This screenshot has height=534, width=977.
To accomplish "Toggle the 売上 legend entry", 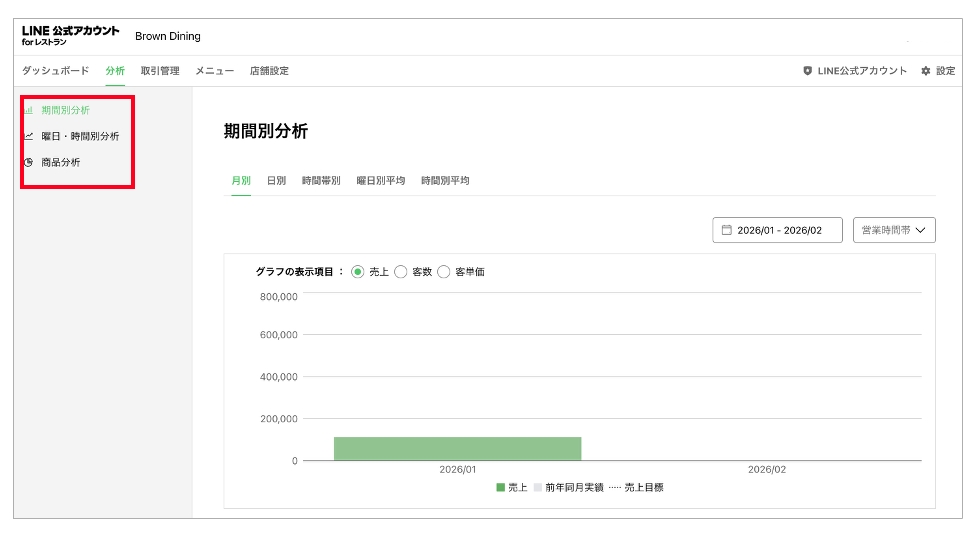I will pyautogui.click(x=512, y=487).
